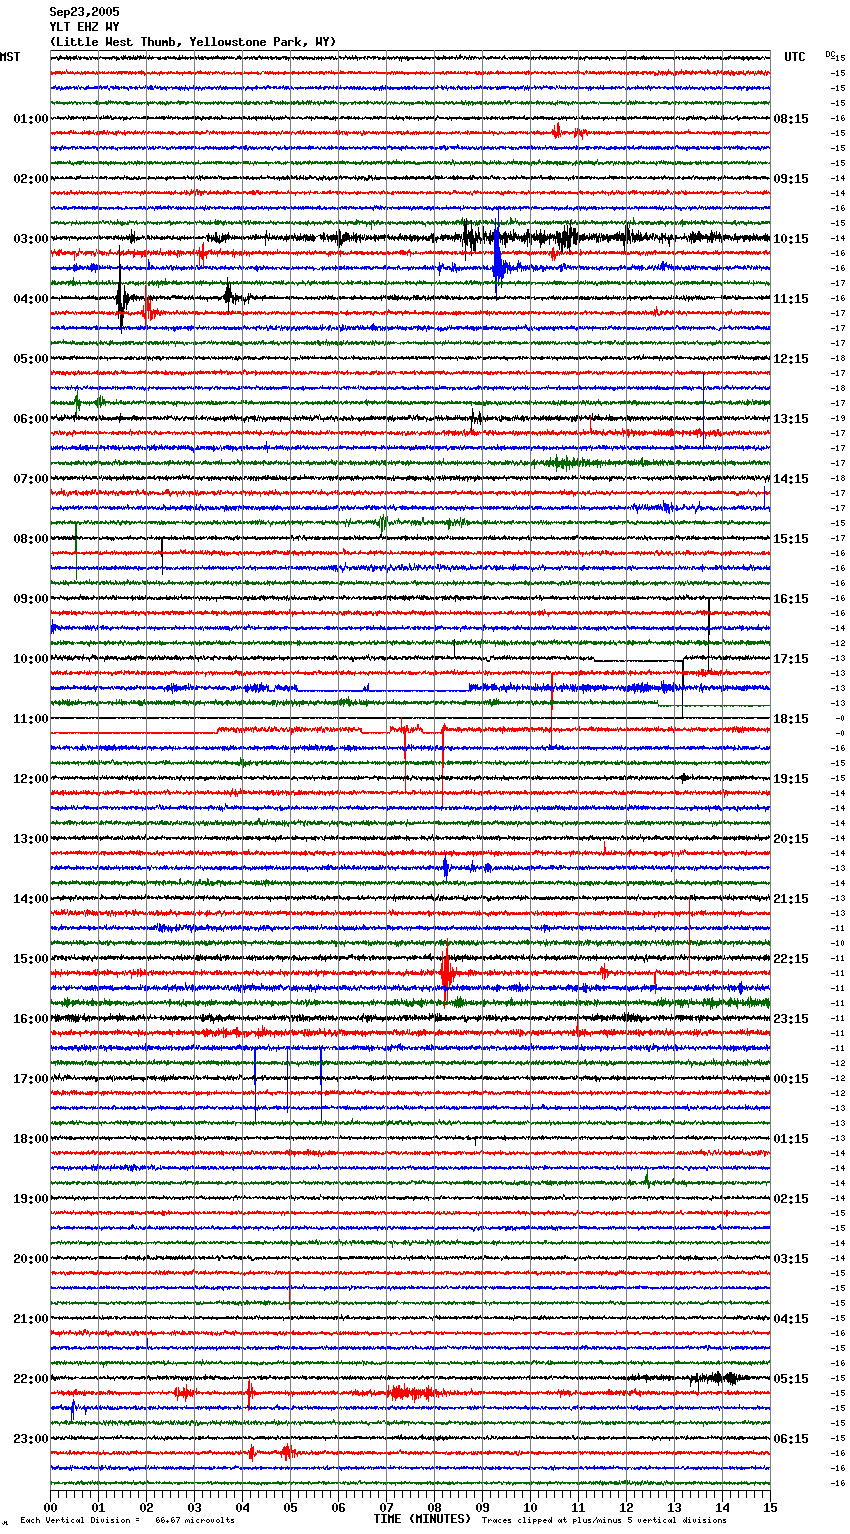The width and height of the screenshot is (850, 1534).
Task: Select the 16:00 MST hour label
Action: pyautogui.click(x=31, y=1019)
